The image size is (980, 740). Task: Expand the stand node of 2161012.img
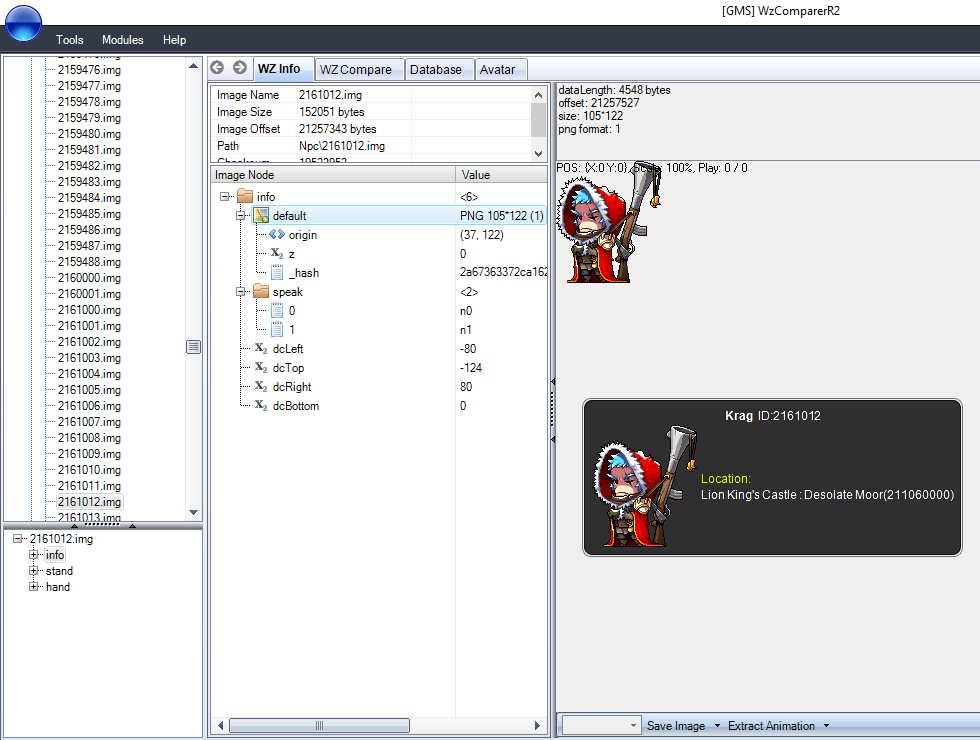pyautogui.click(x=33, y=571)
